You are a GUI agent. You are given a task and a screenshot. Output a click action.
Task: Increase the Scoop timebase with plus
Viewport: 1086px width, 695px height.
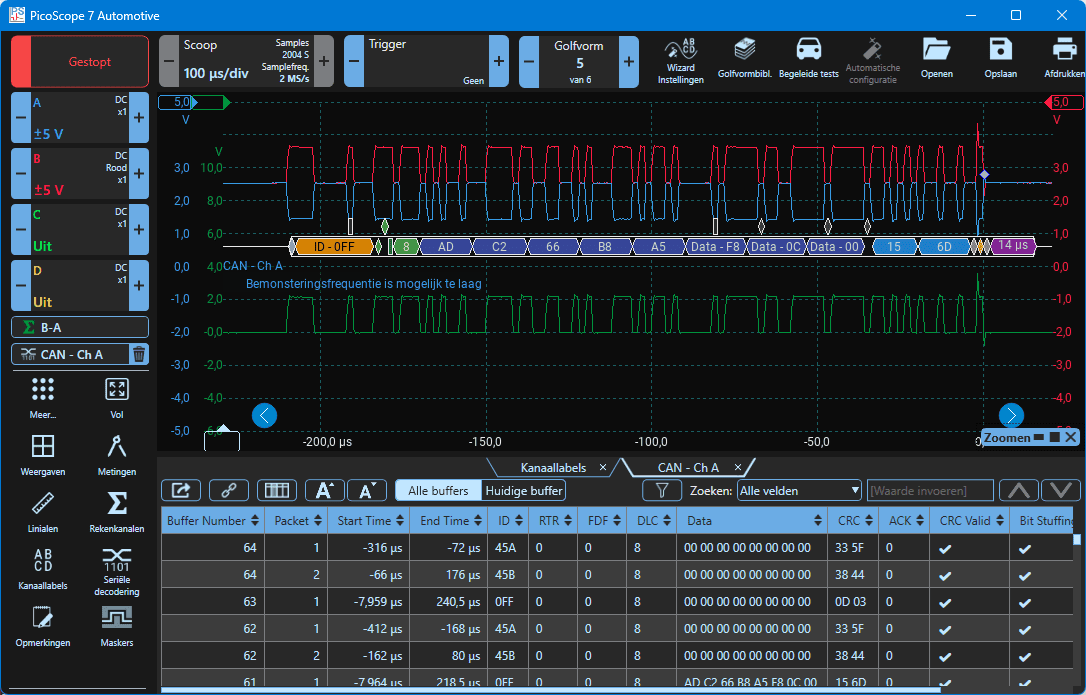(324, 62)
